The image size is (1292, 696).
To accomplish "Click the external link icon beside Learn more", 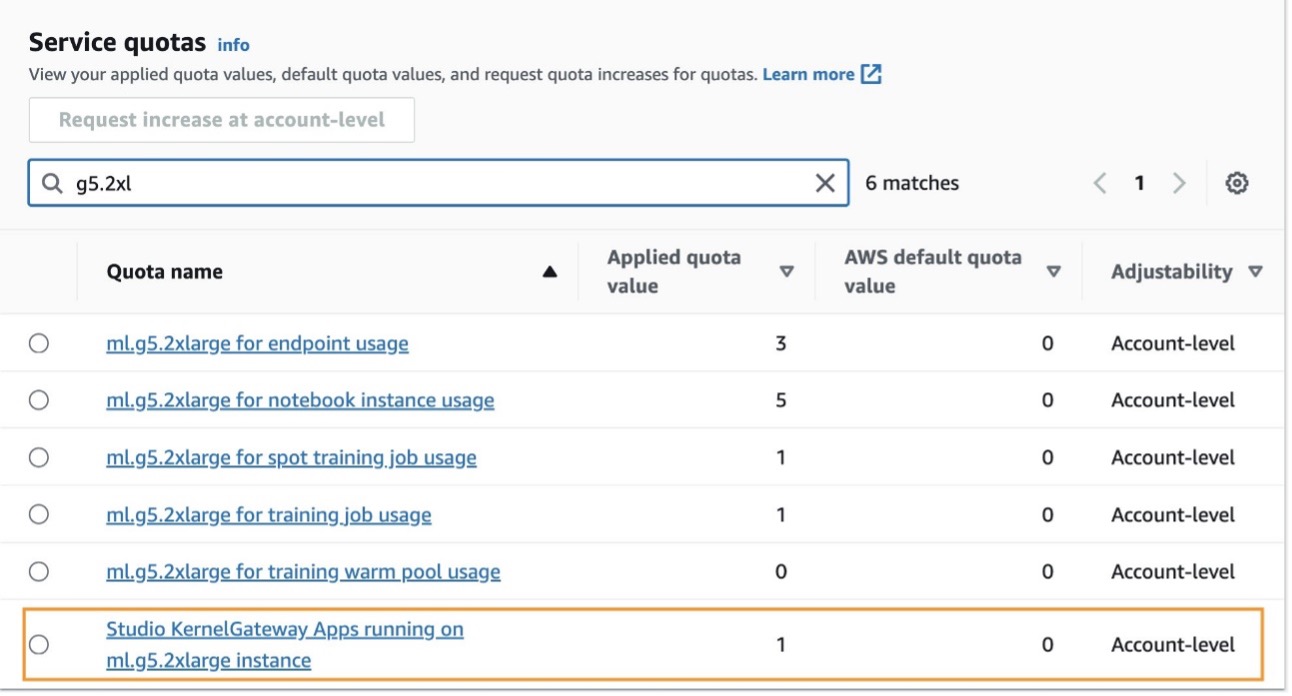I will [x=871, y=74].
